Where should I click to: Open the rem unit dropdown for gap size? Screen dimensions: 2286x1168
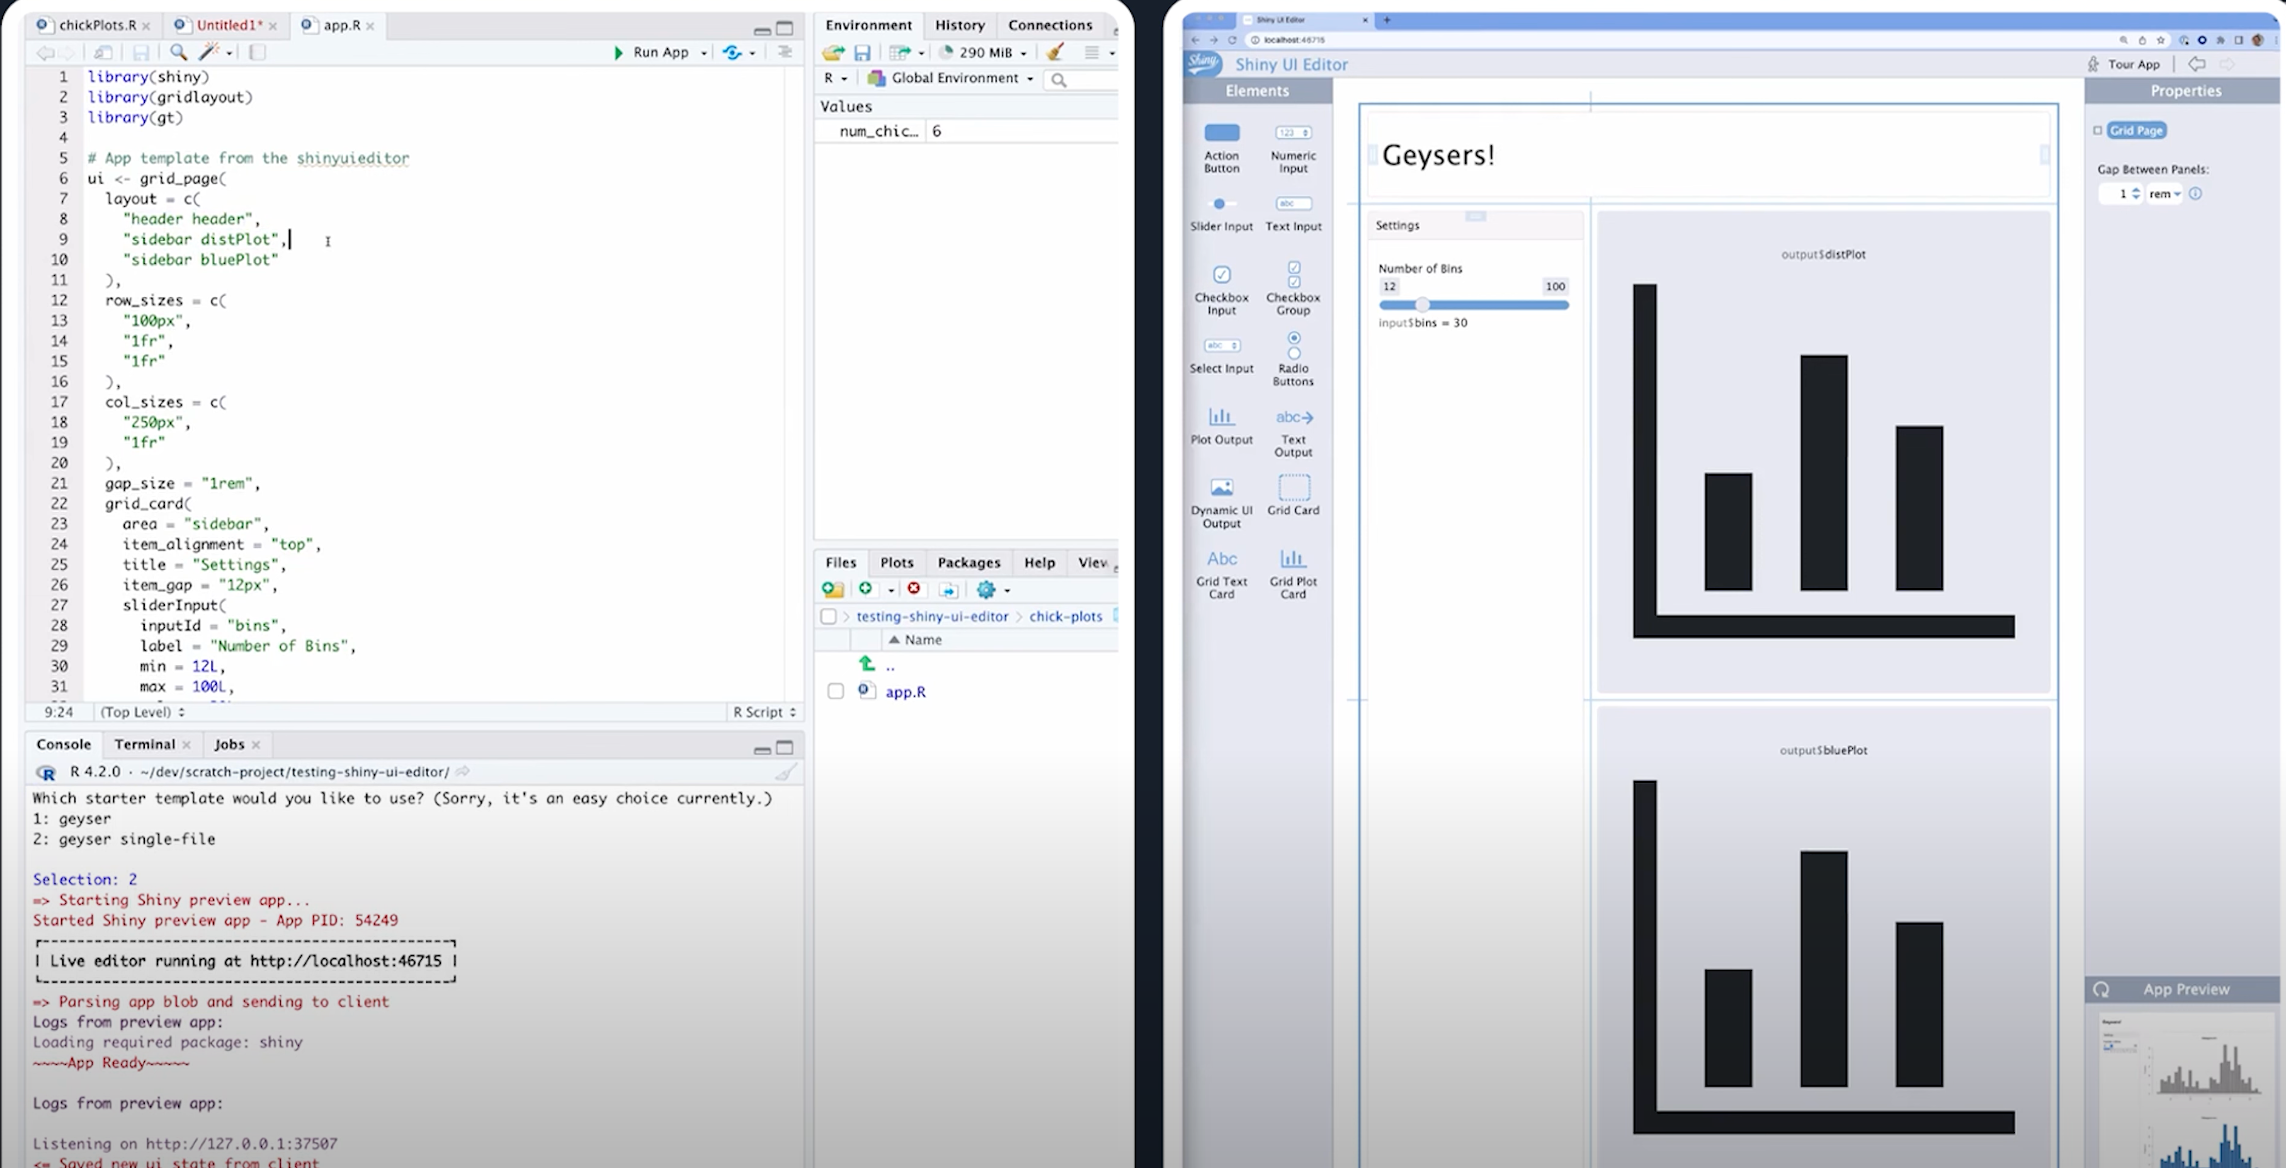pyautogui.click(x=2164, y=194)
